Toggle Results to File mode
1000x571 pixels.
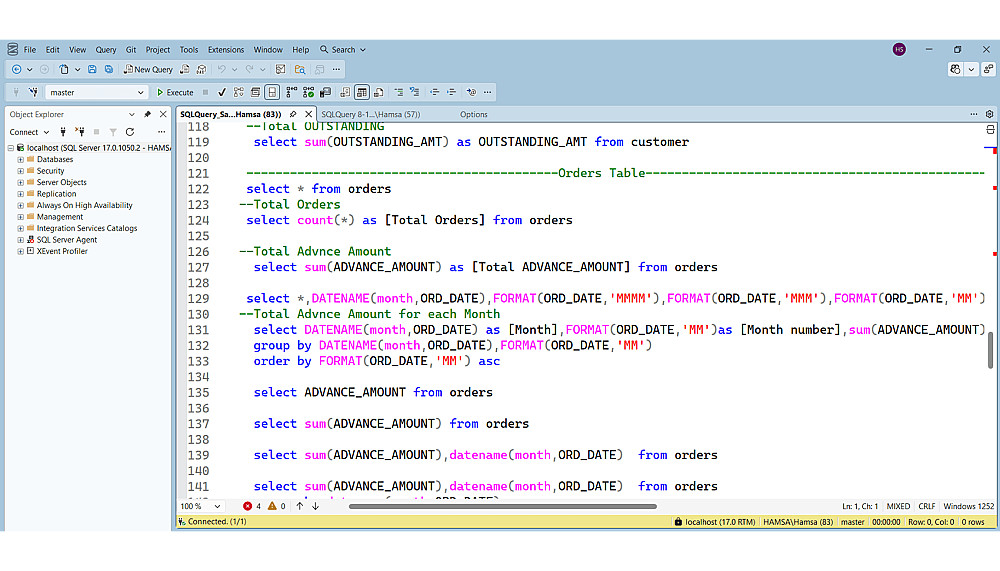pyautogui.click(x=379, y=93)
